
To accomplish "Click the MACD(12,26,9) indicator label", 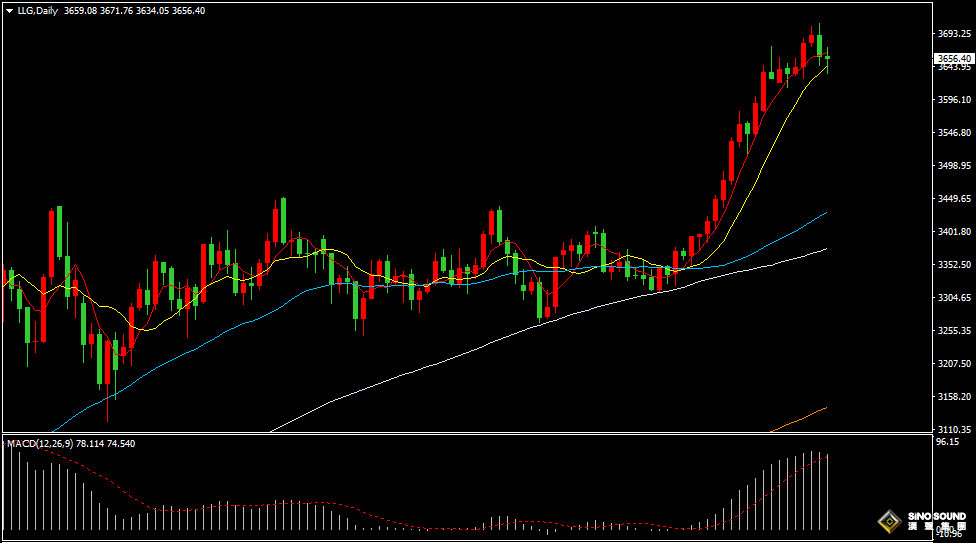I will tap(40, 443).
